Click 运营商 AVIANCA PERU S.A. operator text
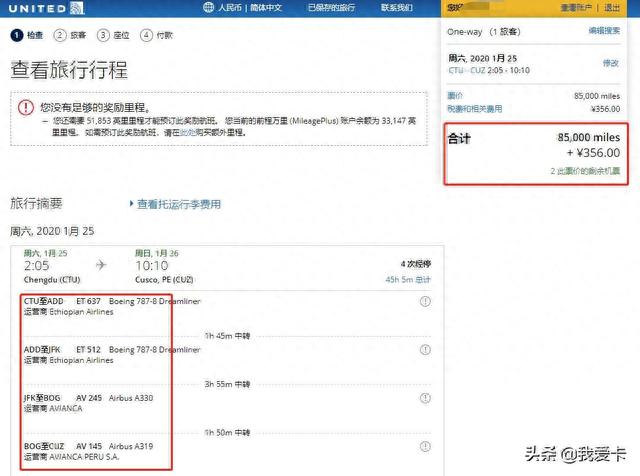 click(x=71, y=457)
